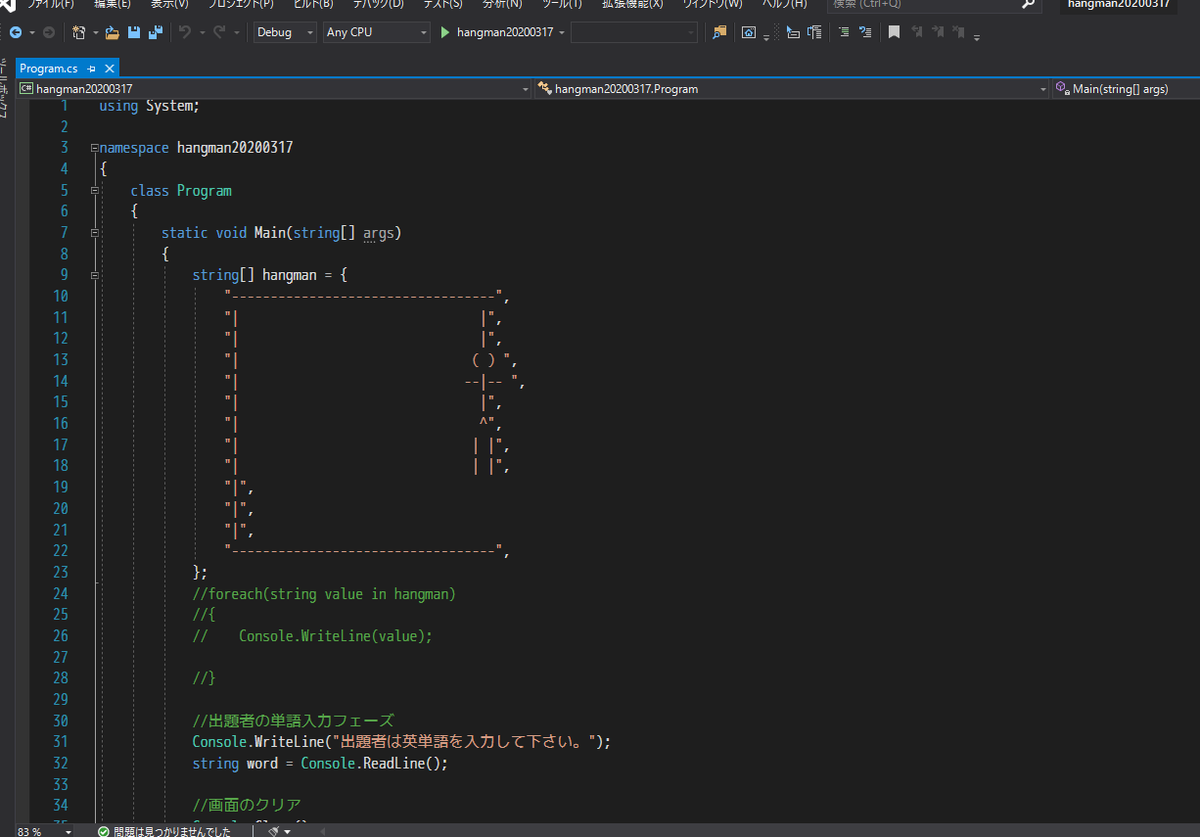The image size is (1200, 837).
Task: Redo the last undone edit
Action: (219, 32)
